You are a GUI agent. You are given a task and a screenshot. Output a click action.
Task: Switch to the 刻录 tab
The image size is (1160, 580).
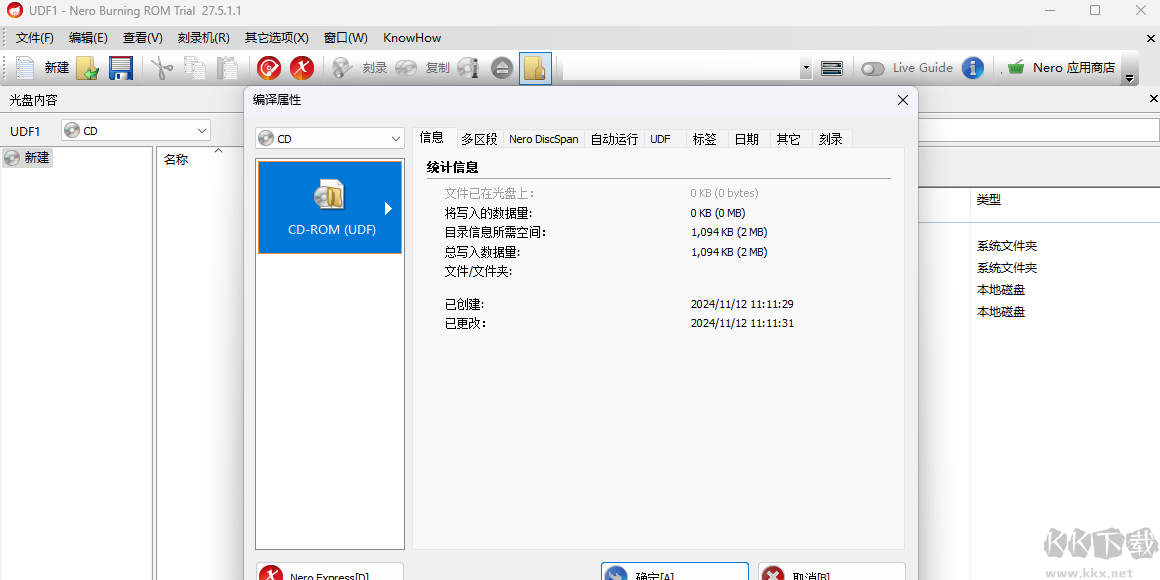point(831,139)
